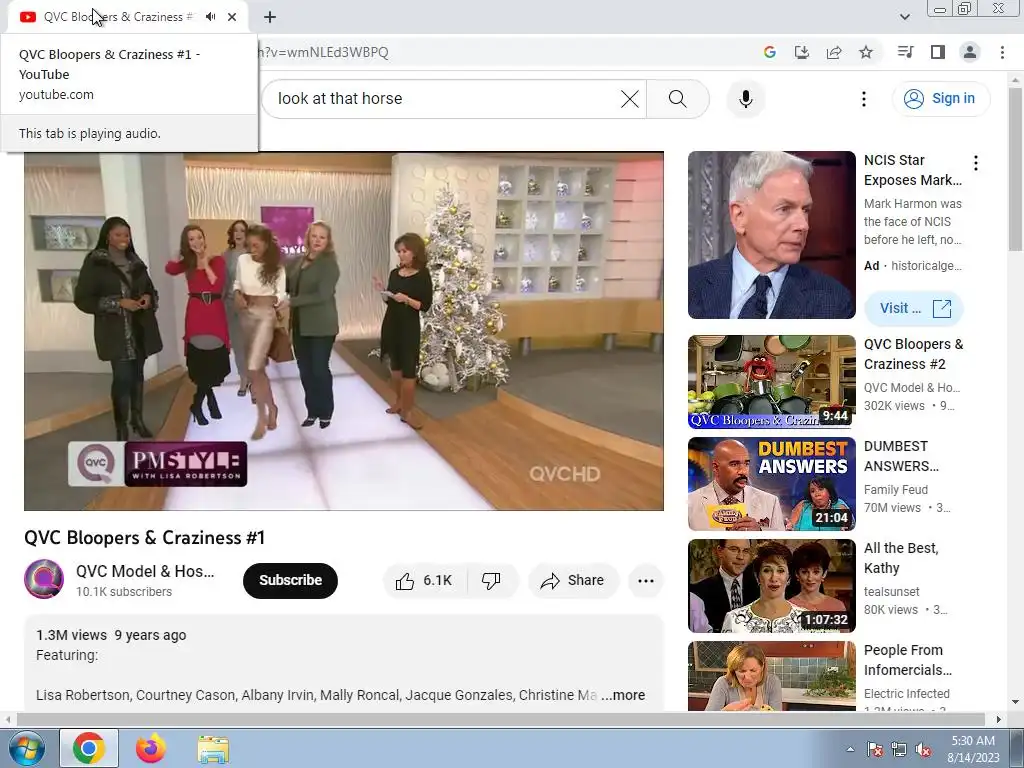Image resolution: width=1024 pixels, height=768 pixels.
Task: Open the media controls icon in Chrome's toolbar
Action: (905, 52)
